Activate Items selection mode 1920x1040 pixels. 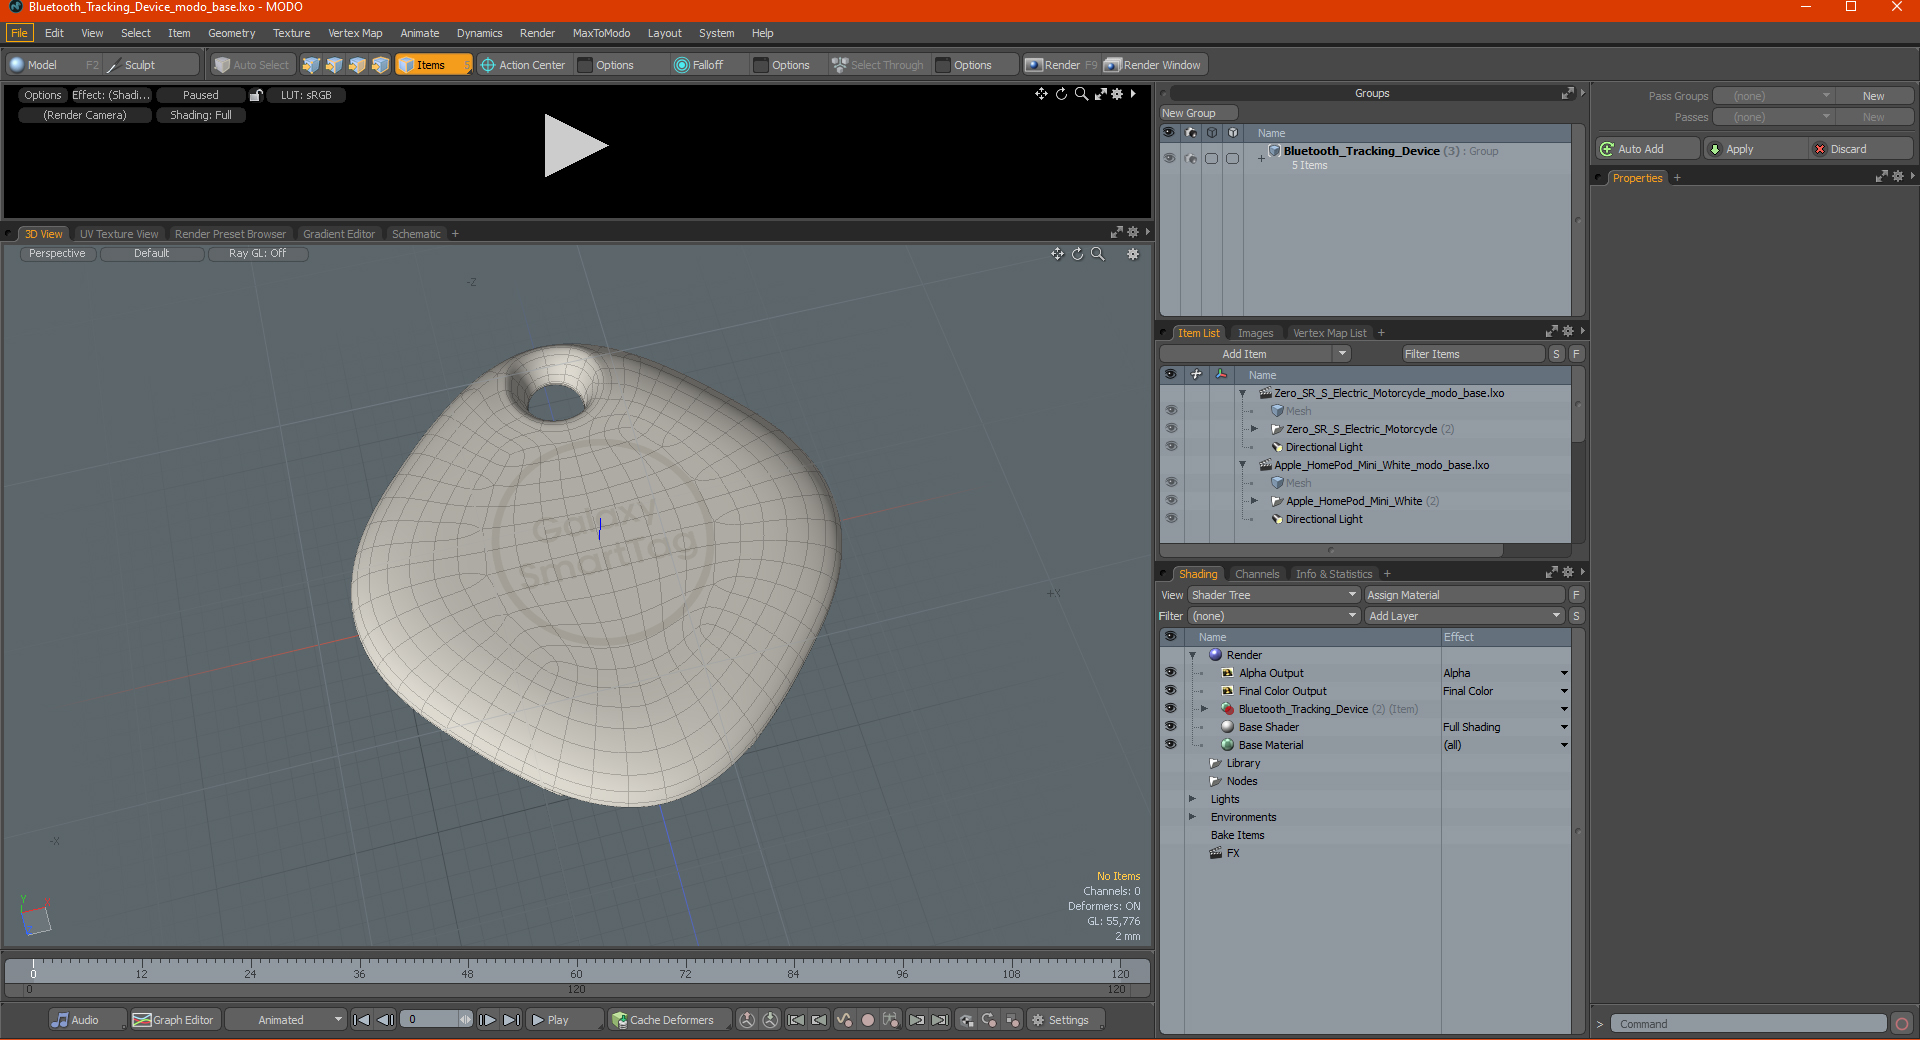(433, 65)
